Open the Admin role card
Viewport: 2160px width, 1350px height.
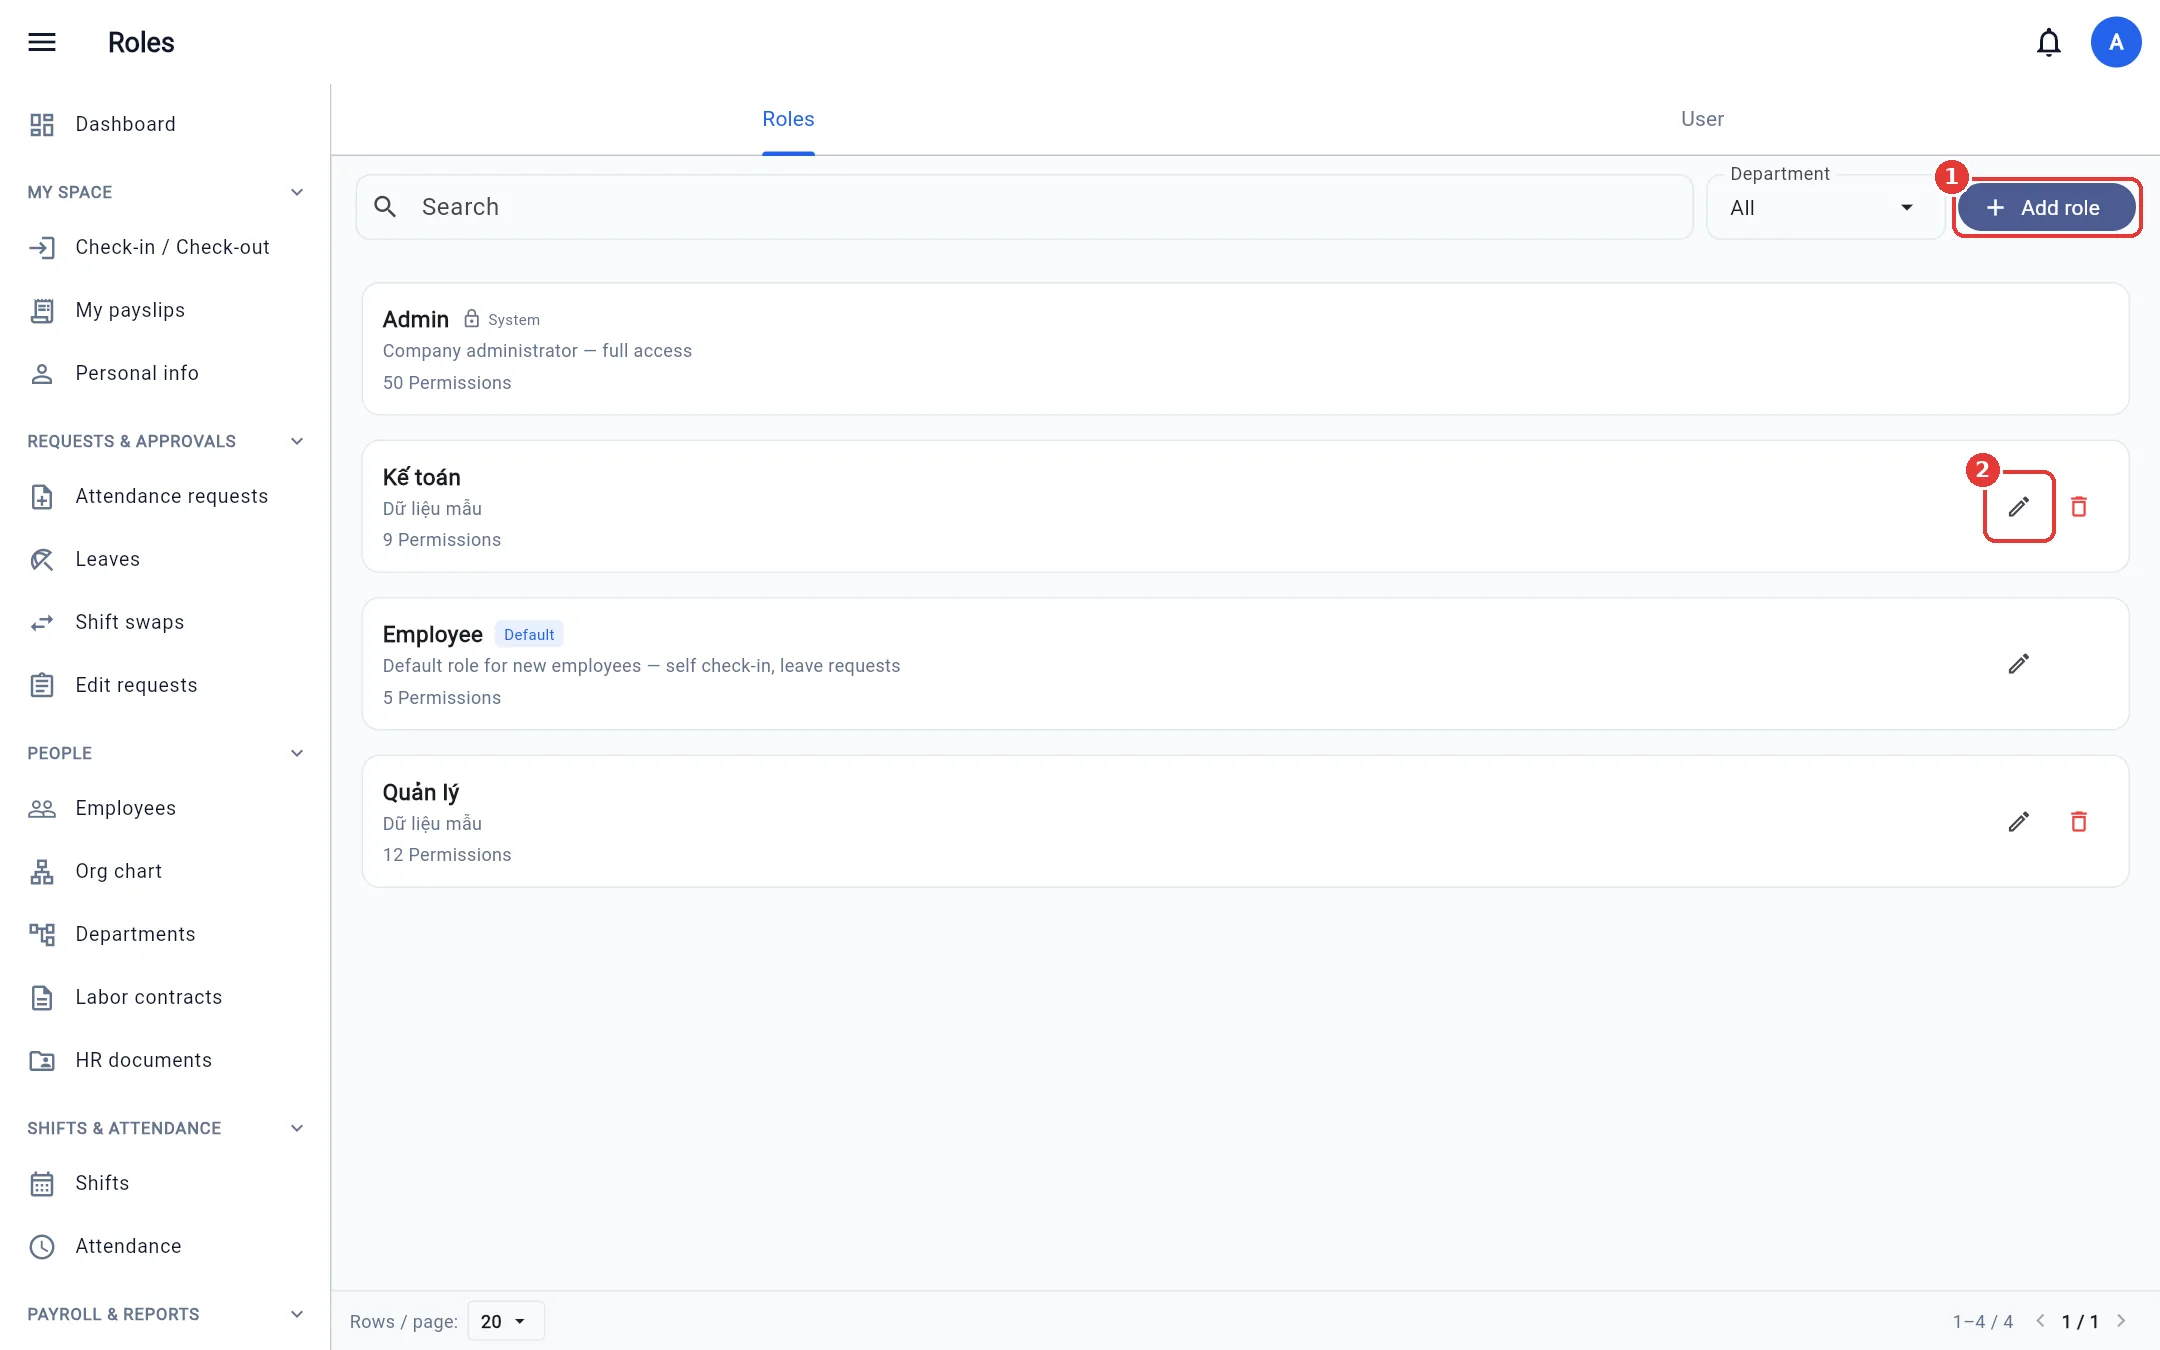[1245, 349]
